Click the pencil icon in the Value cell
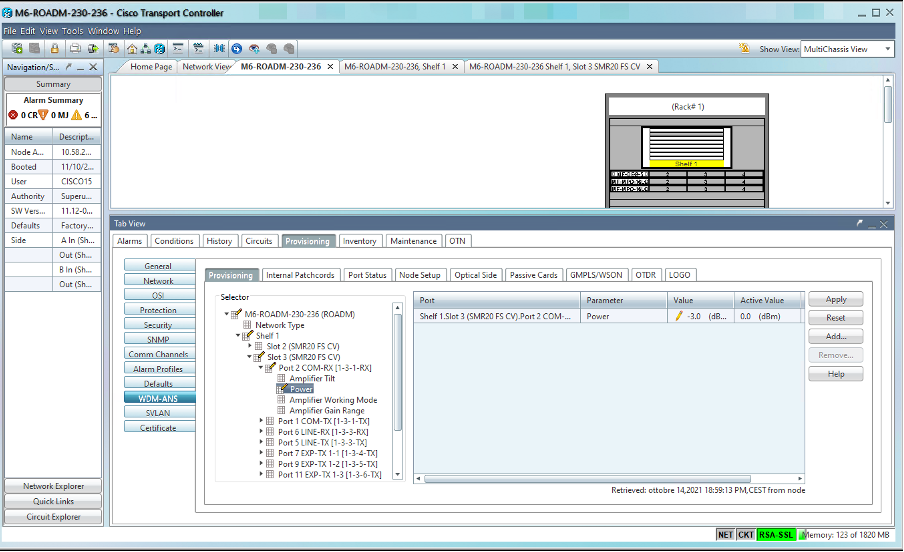Viewport: 904px width, 552px height. [x=679, y=316]
